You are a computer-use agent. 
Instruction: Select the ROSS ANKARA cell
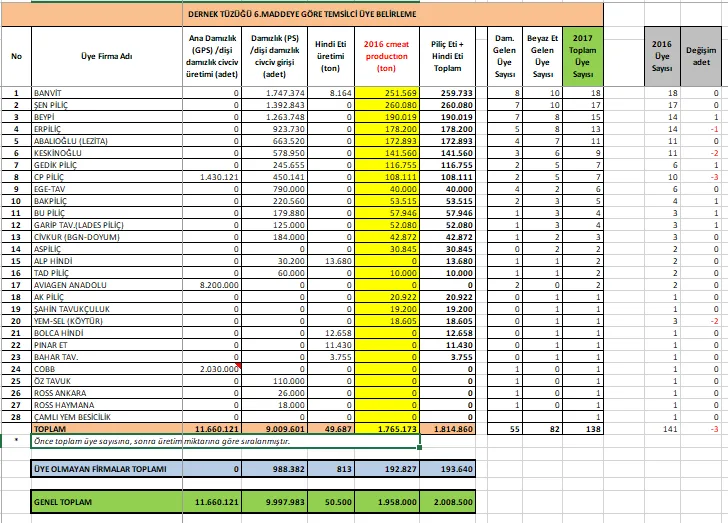(107, 393)
